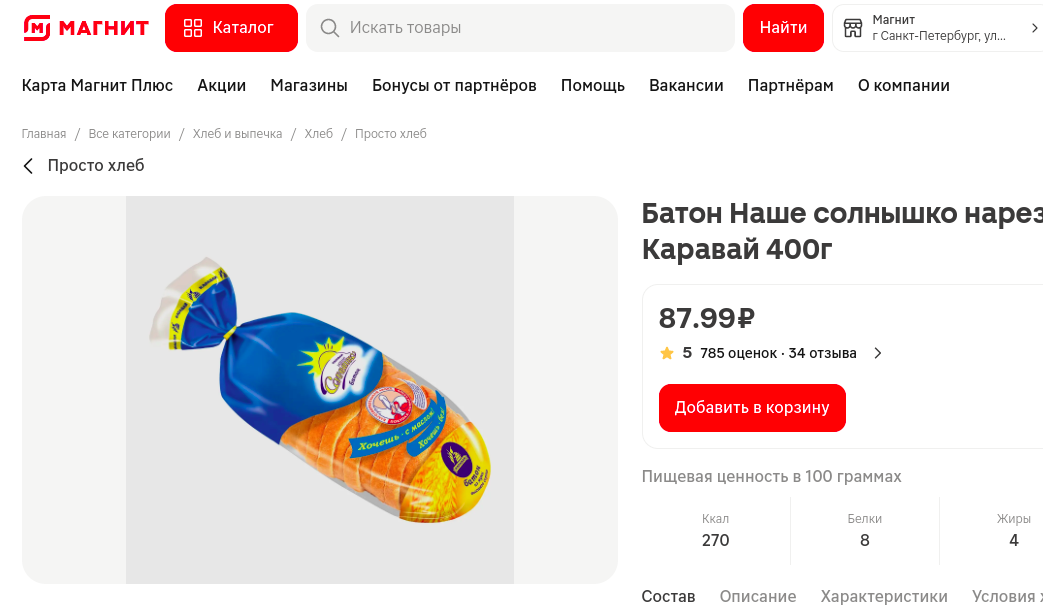Click the bread product image

(320, 390)
